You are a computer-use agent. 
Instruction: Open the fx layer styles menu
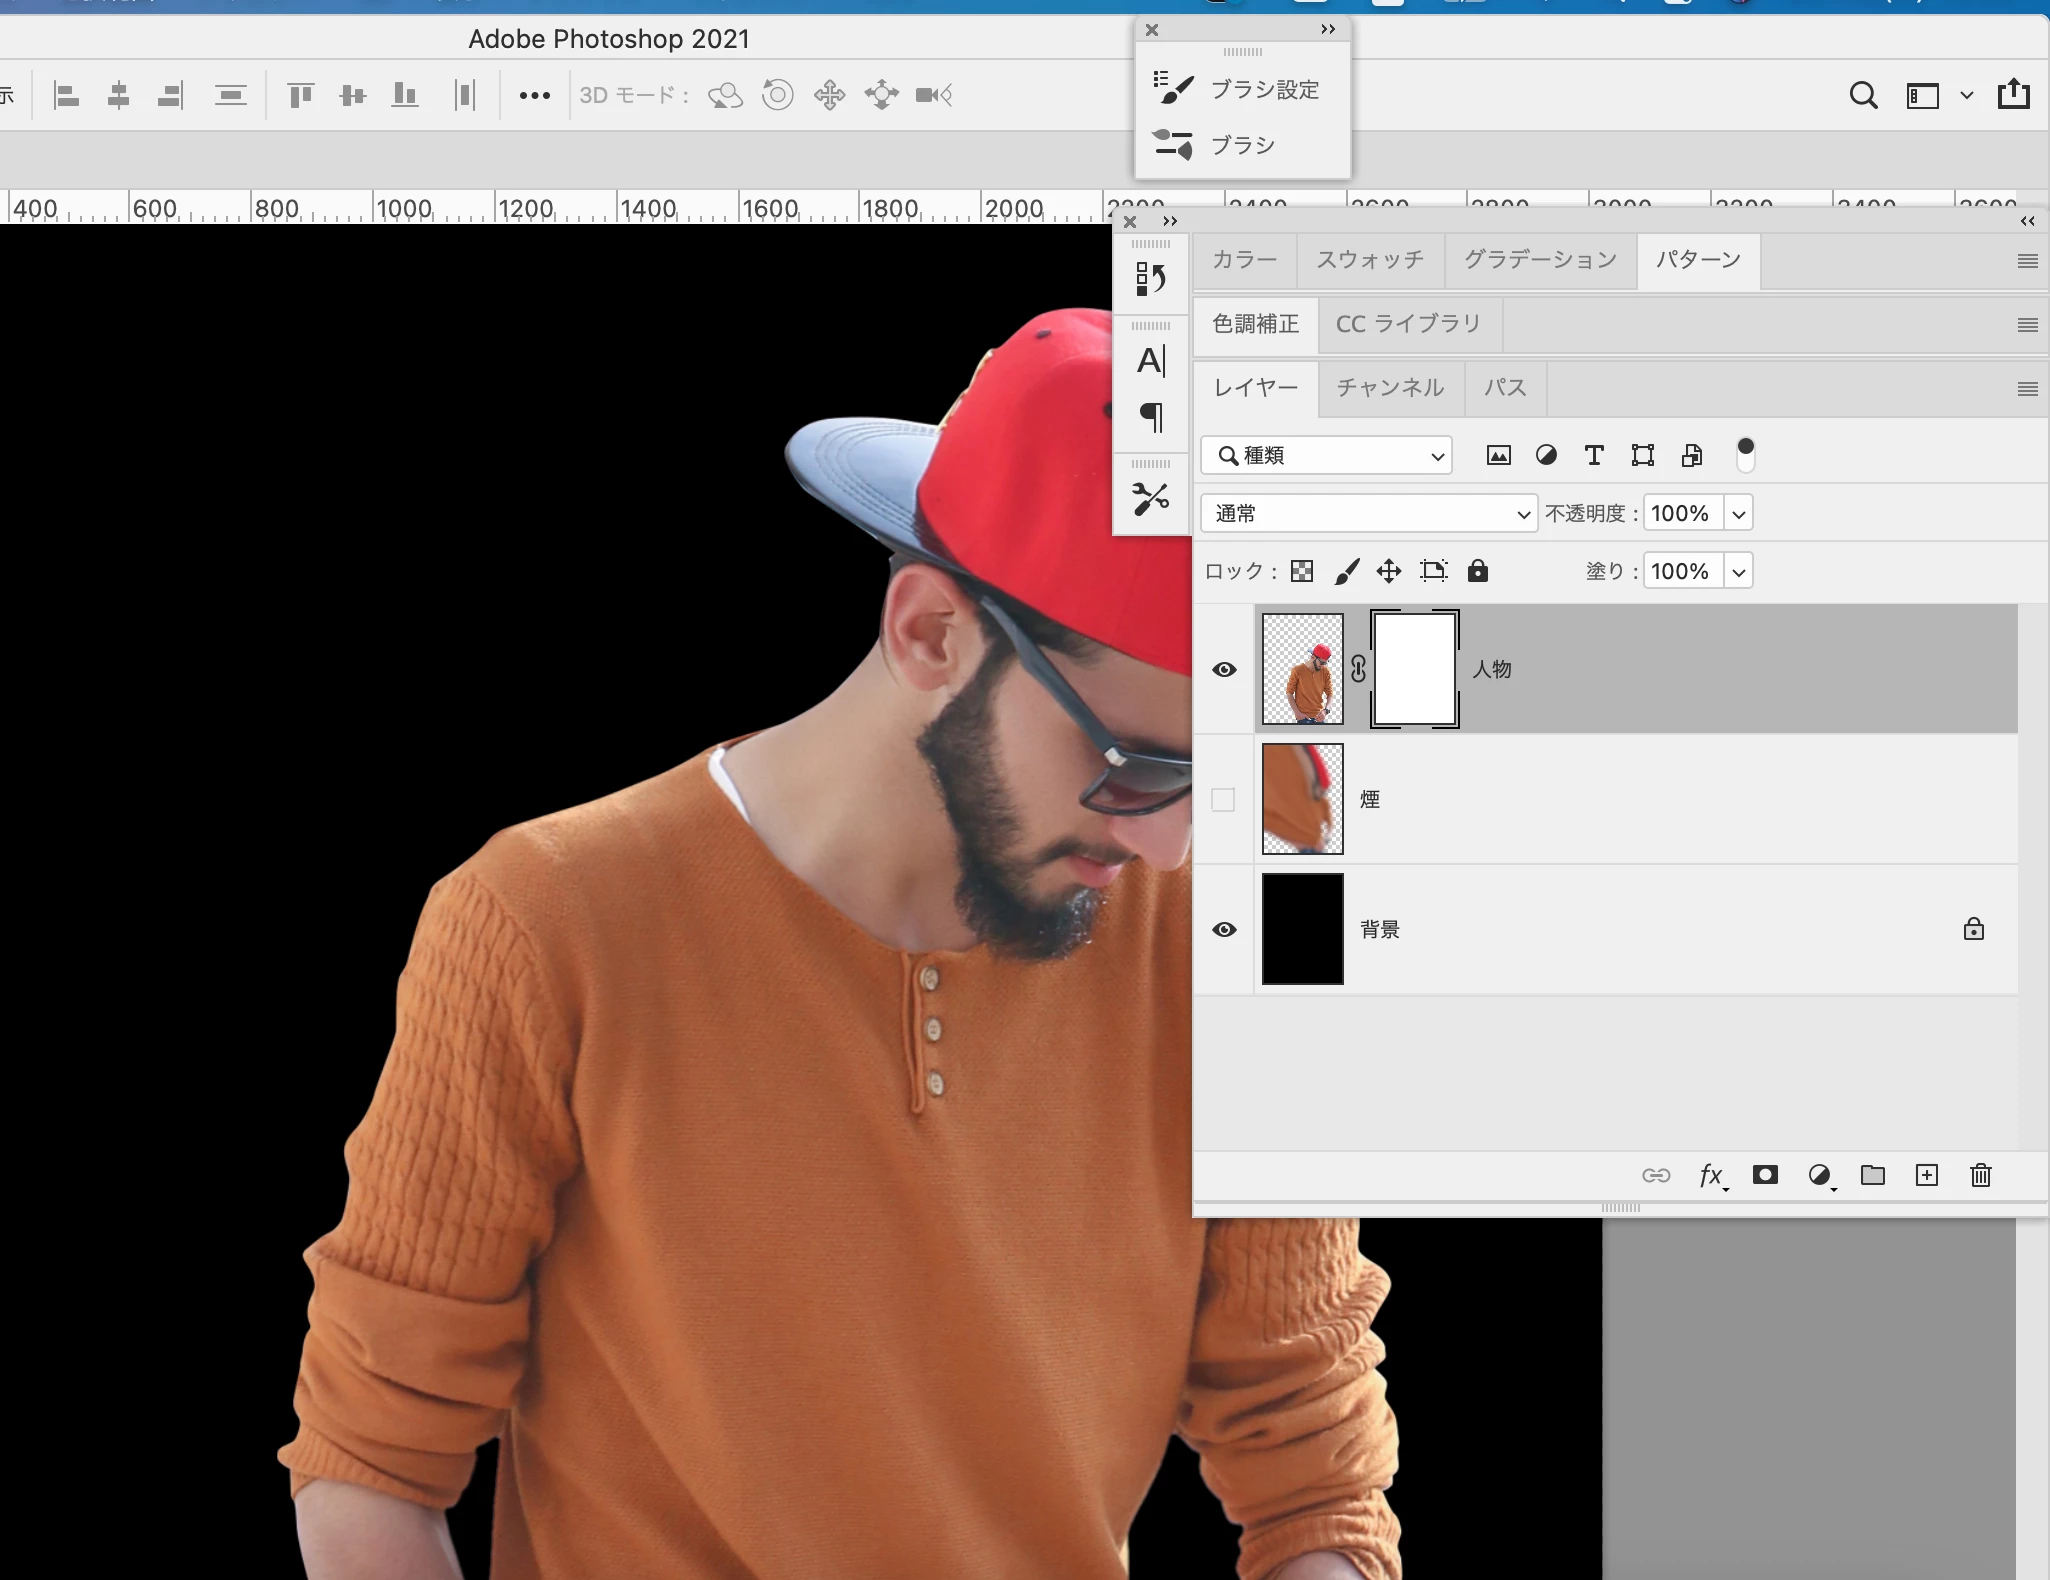[x=1711, y=1175]
